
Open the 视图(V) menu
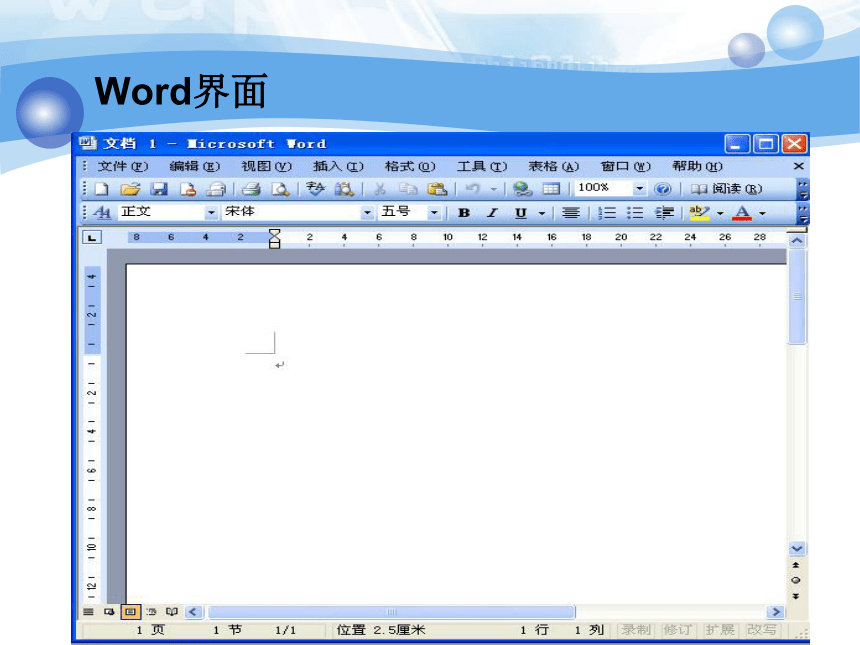coord(266,166)
